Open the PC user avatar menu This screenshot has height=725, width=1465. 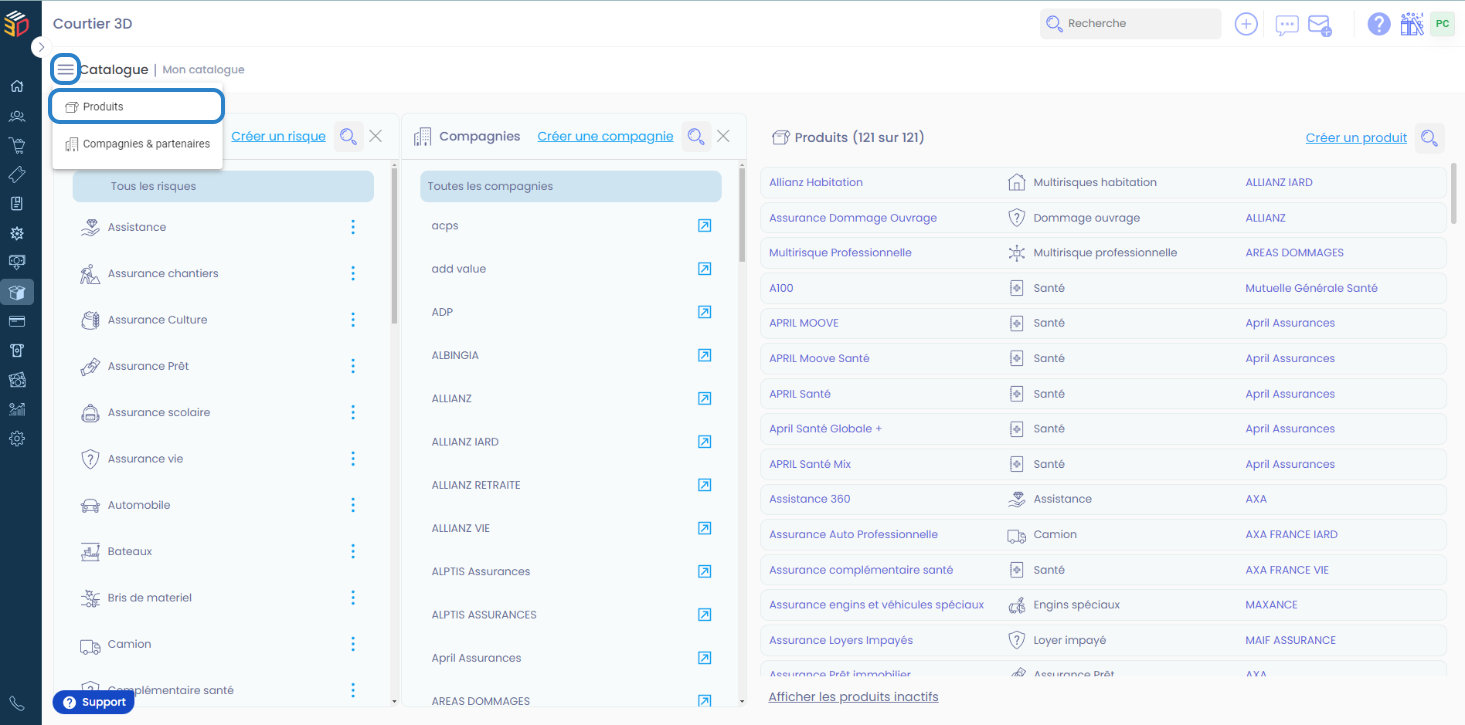(1442, 24)
